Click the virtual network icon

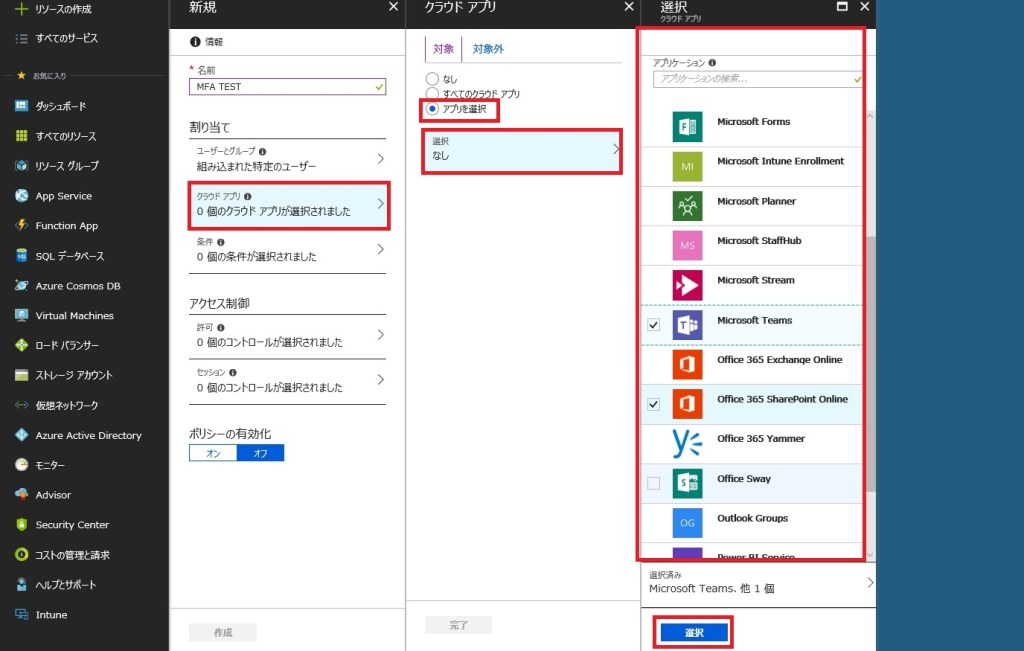coord(22,405)
